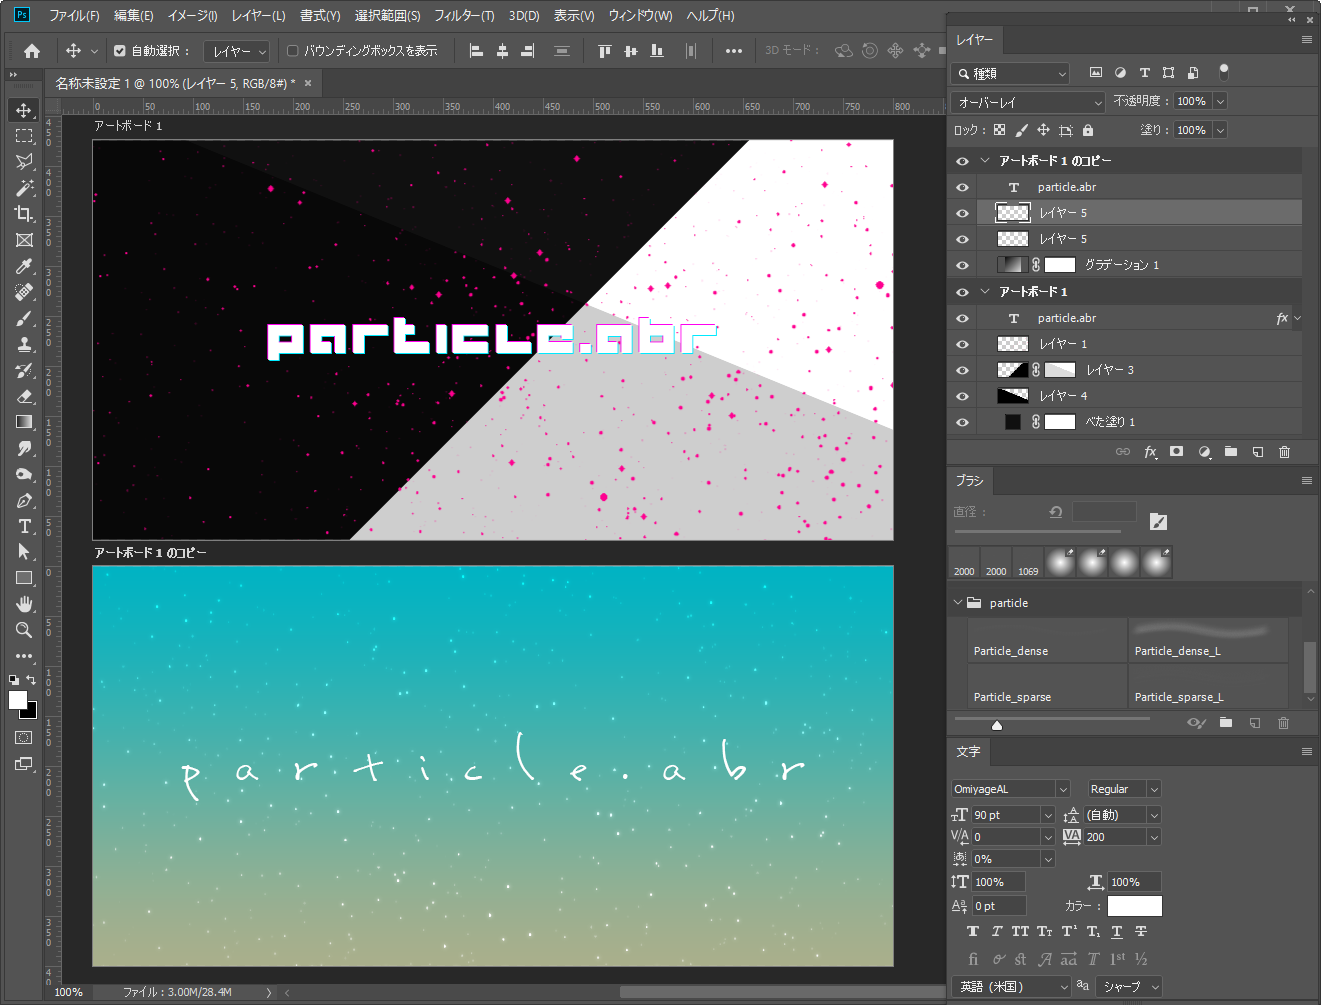Screen dimensions: 1321x1005
Task: Select the Hand tool
Action: [24, 604]
